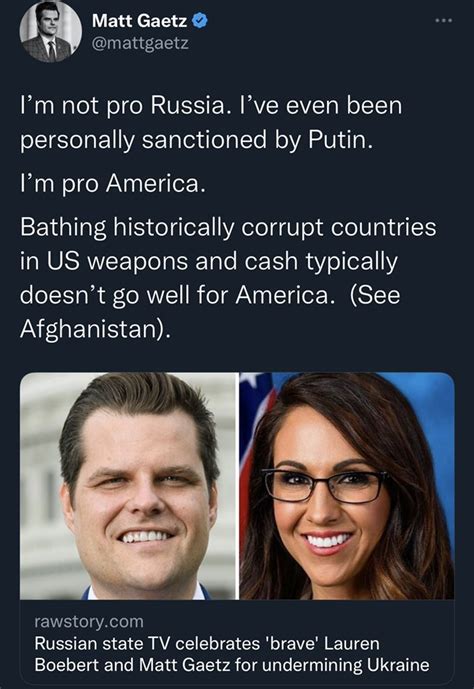Open the @mattgaetz handle link
The height and width of the screenshot is (689, 474).
click(x=140, y=44)
